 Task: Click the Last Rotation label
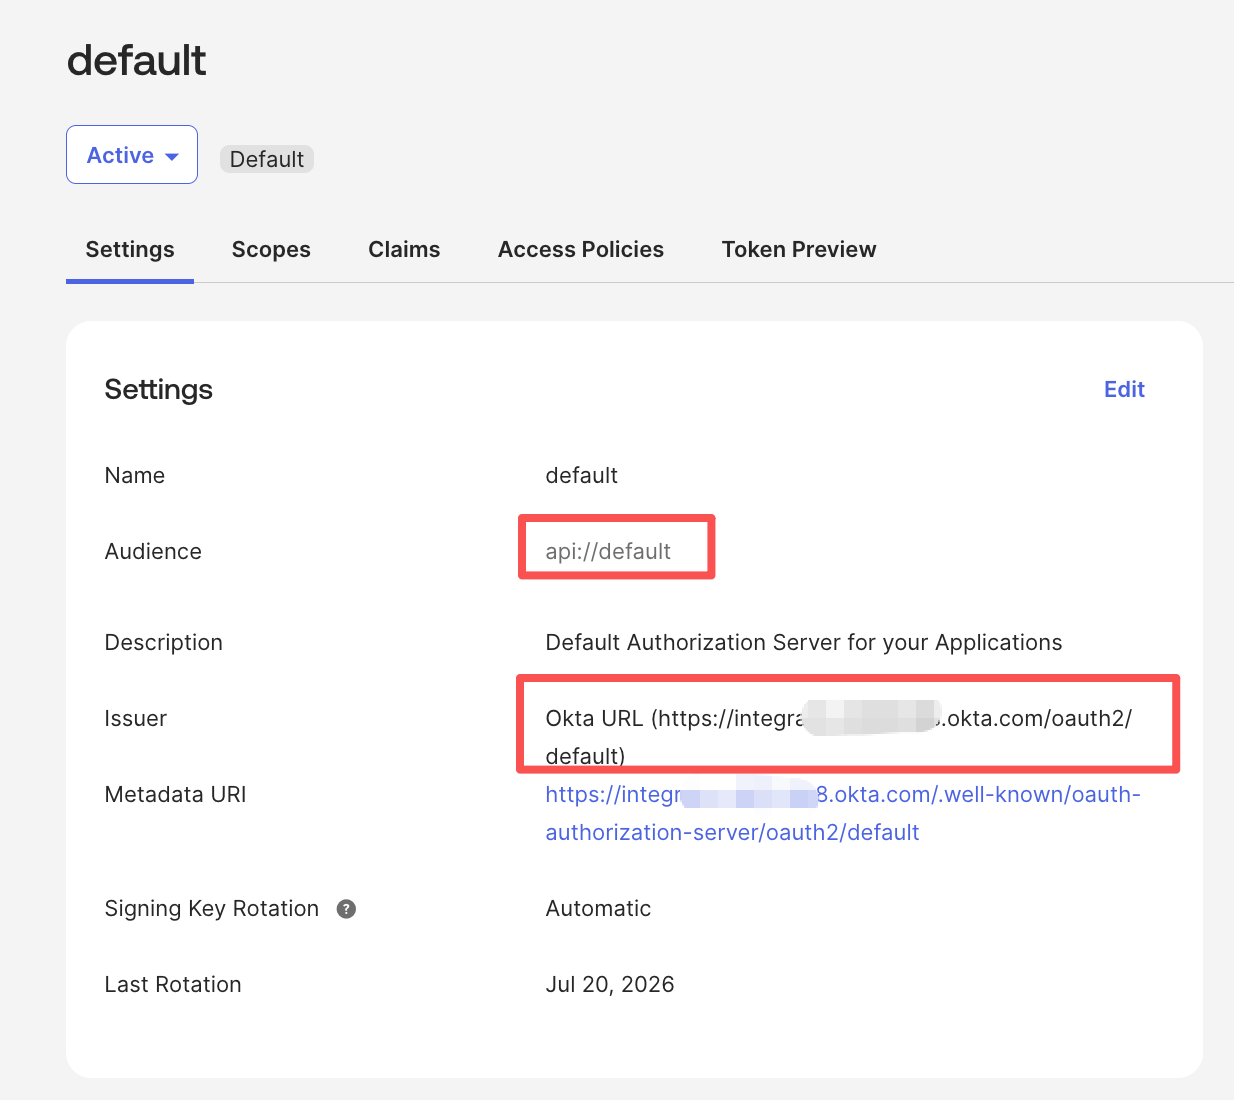tap(173, 985)
